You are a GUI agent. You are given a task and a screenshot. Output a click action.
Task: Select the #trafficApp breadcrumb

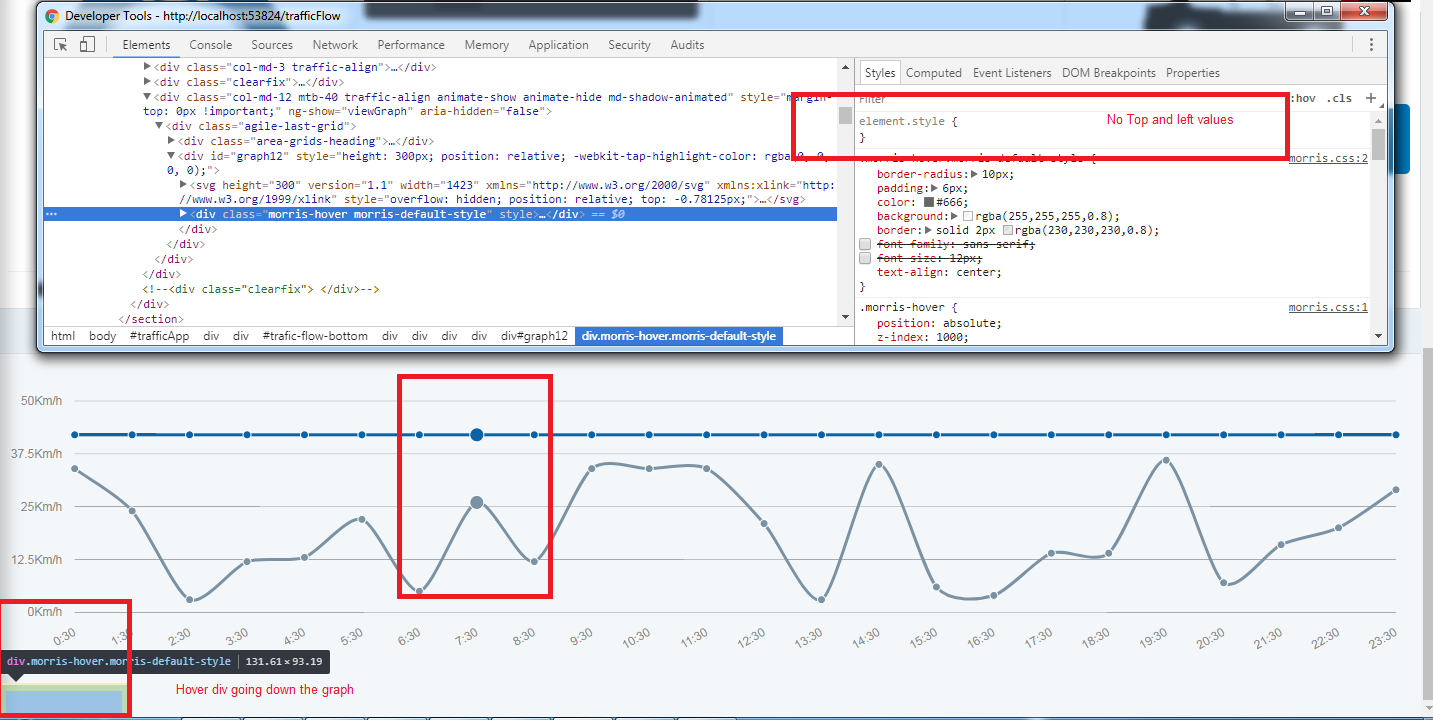(x=159, y=336)
